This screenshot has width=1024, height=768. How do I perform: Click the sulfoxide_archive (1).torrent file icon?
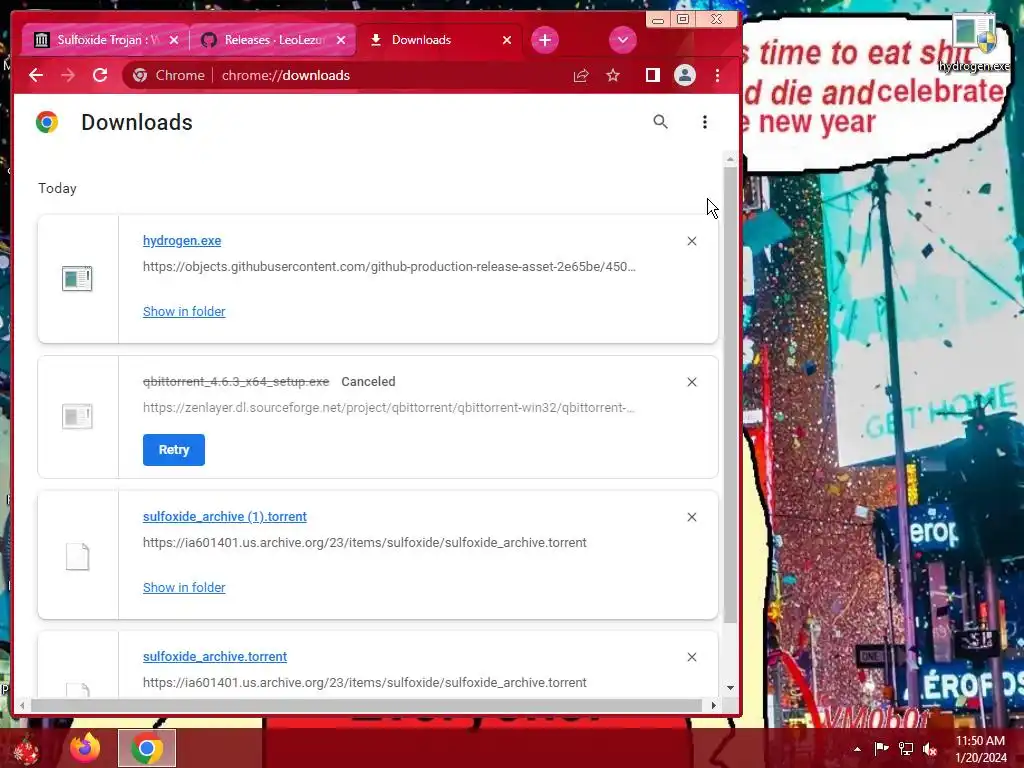click(77, 556)
